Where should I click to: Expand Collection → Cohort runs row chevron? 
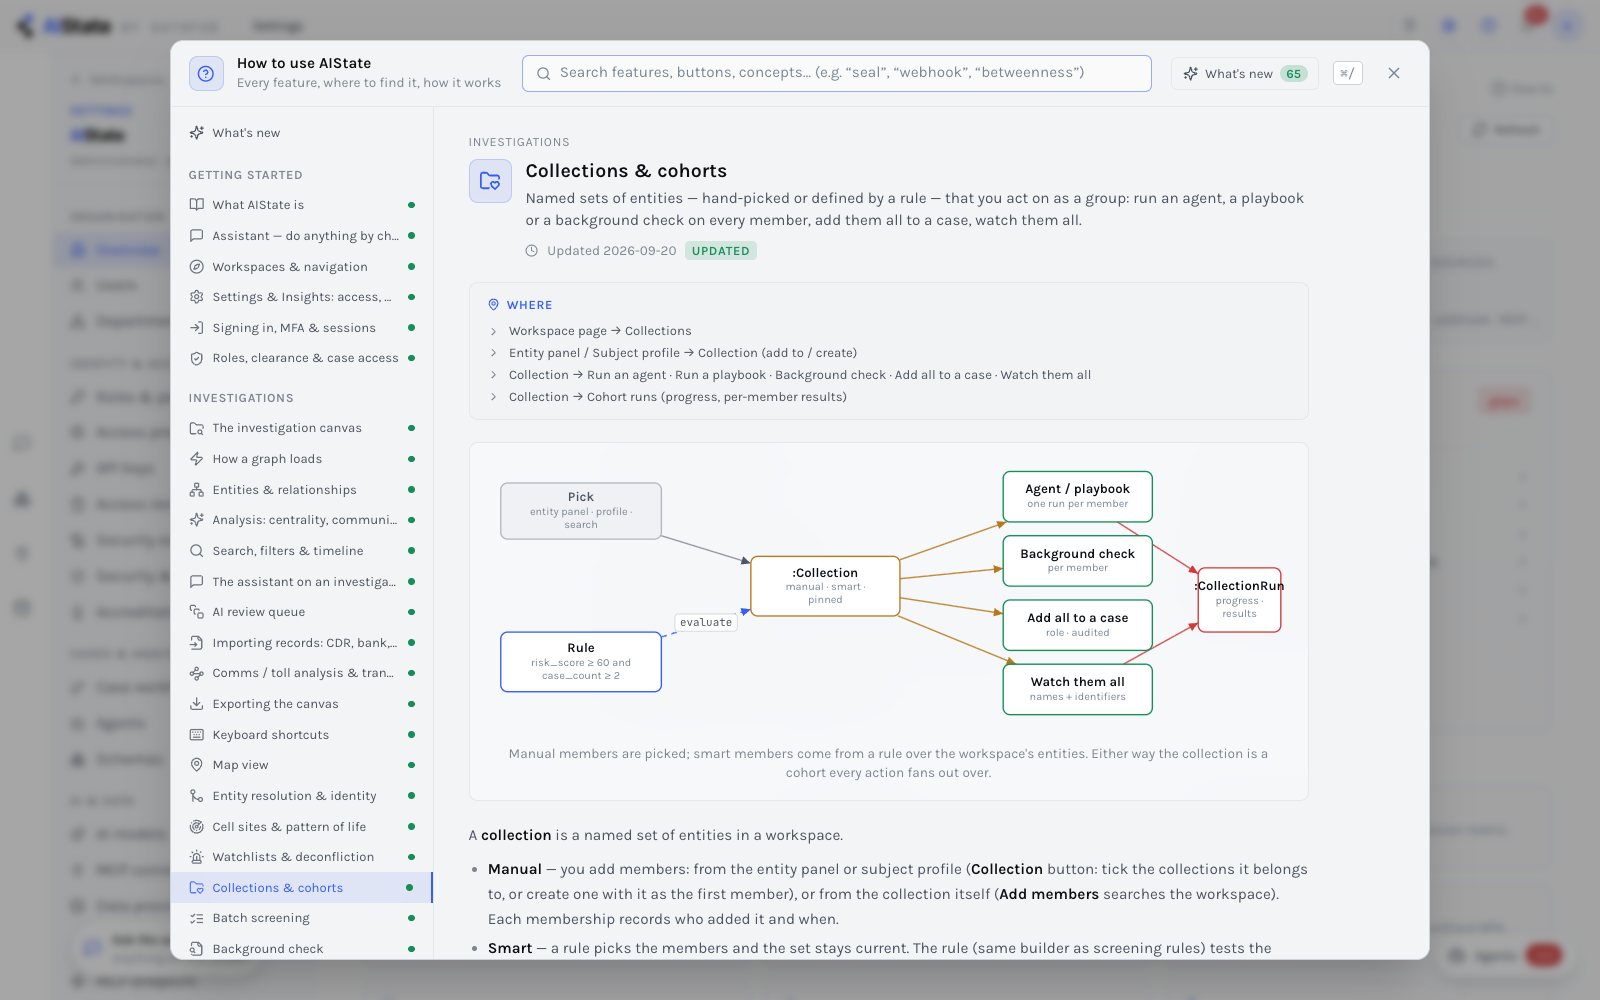click(493, 397)
